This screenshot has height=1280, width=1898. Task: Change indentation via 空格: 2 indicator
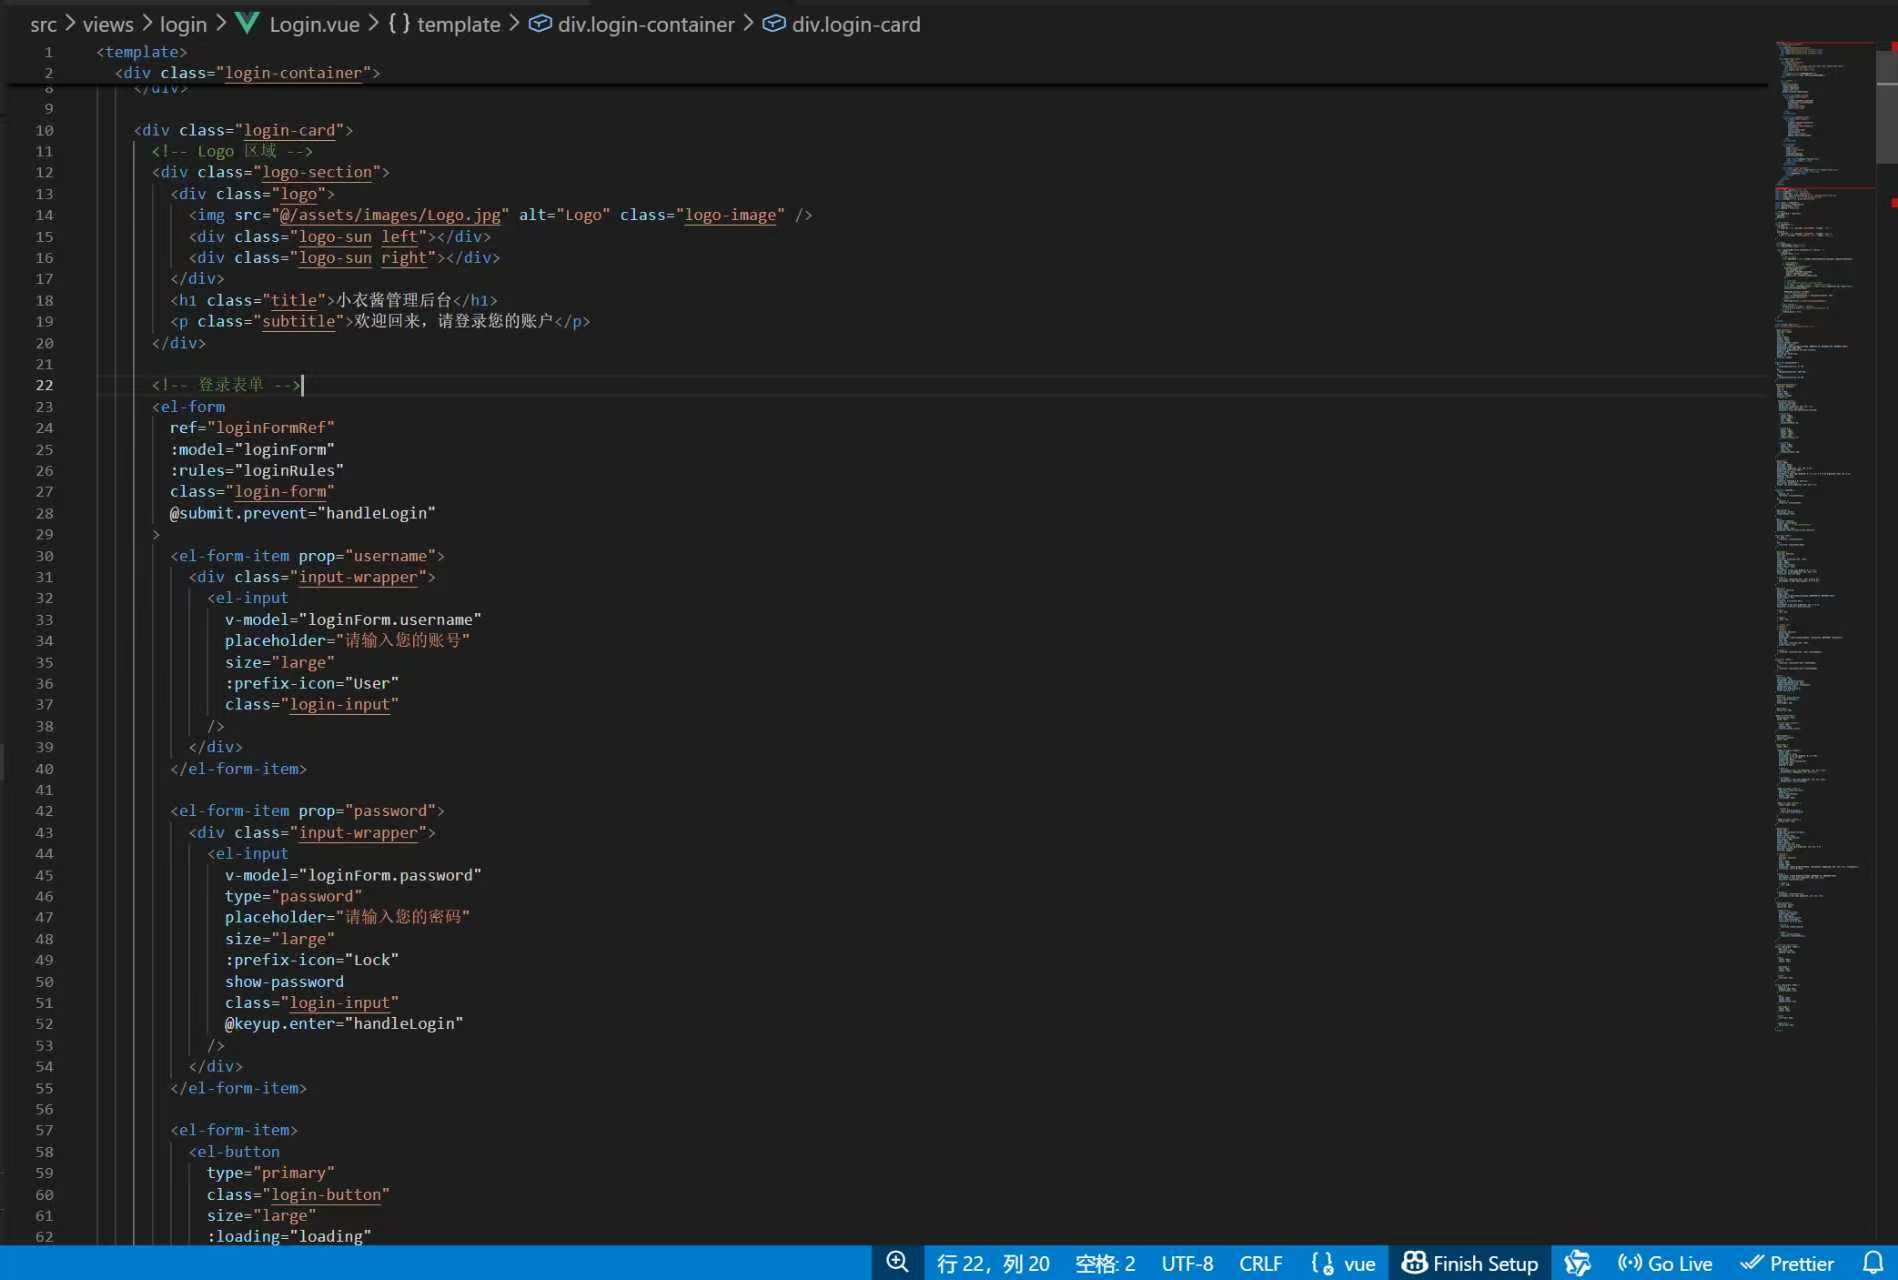[1105, 1263]
